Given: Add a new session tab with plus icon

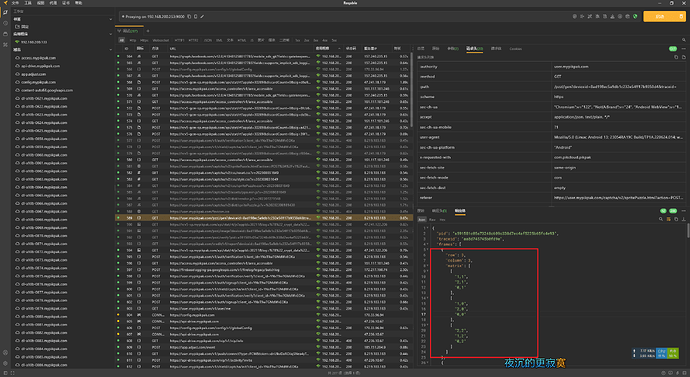Looking at the screenshot, I should pos(148,31).
